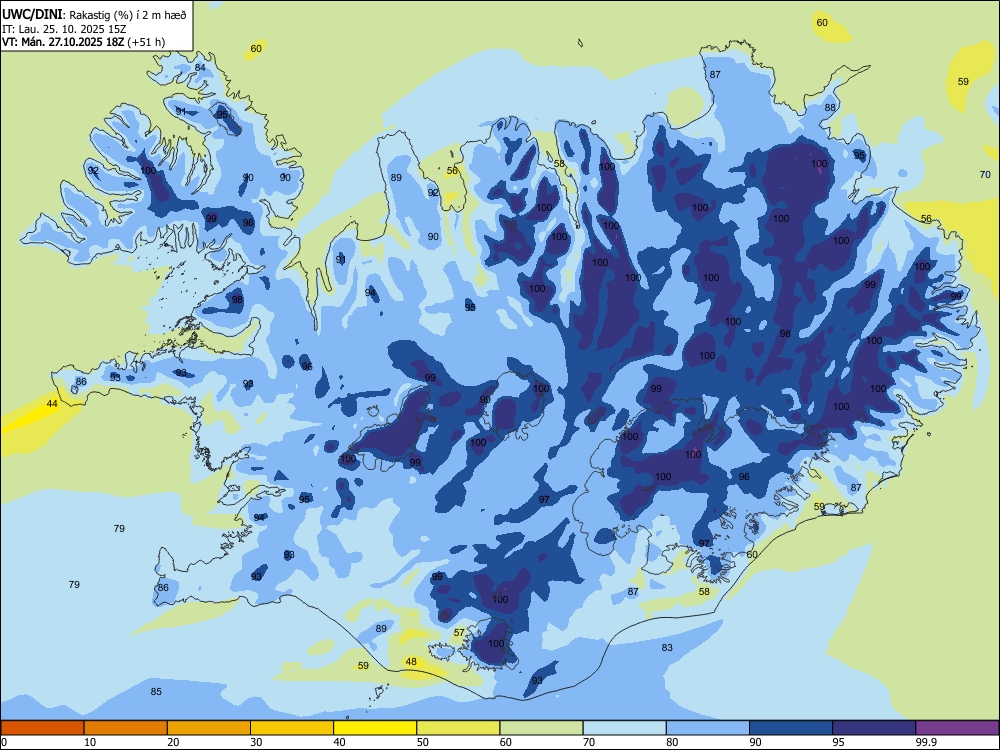
Task: Select the orange 10–20 legend color segment
Action: click(x=126, y=728)
